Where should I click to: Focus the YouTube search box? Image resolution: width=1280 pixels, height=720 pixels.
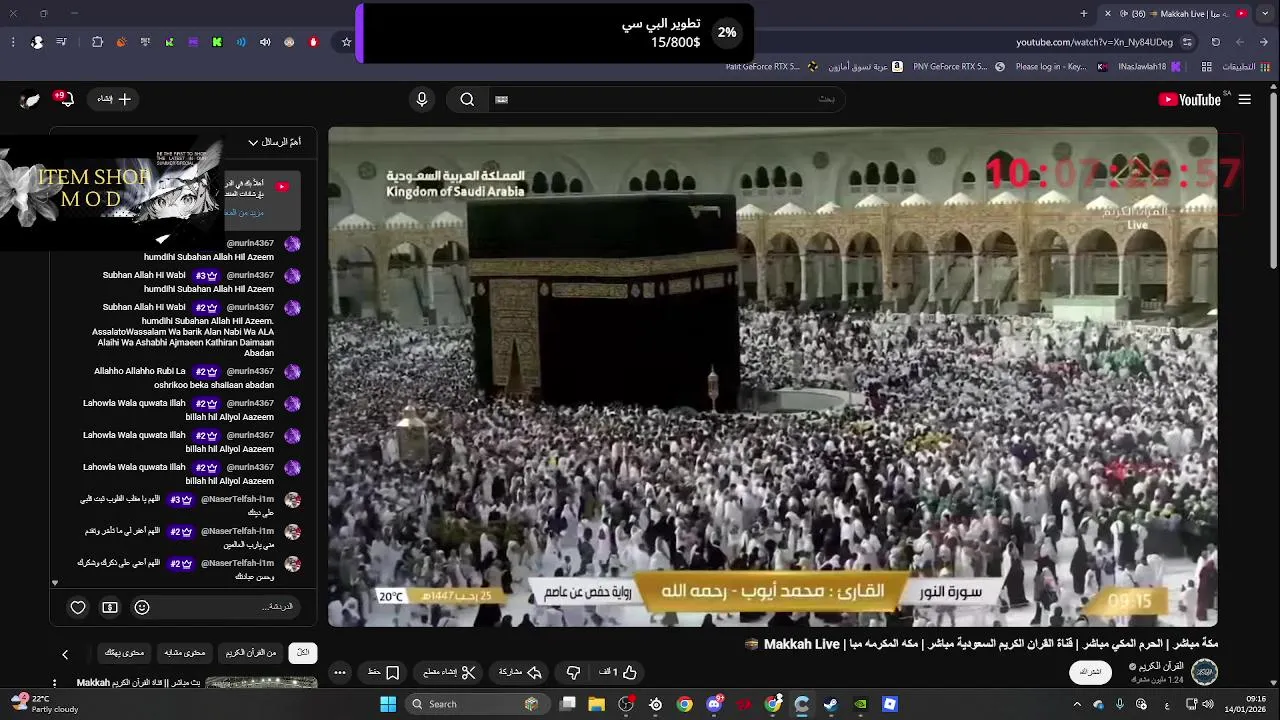[x=665, y=99]
